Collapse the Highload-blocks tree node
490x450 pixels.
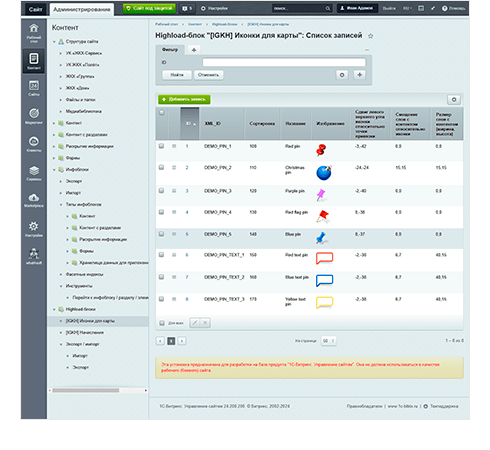click(54, 309)
